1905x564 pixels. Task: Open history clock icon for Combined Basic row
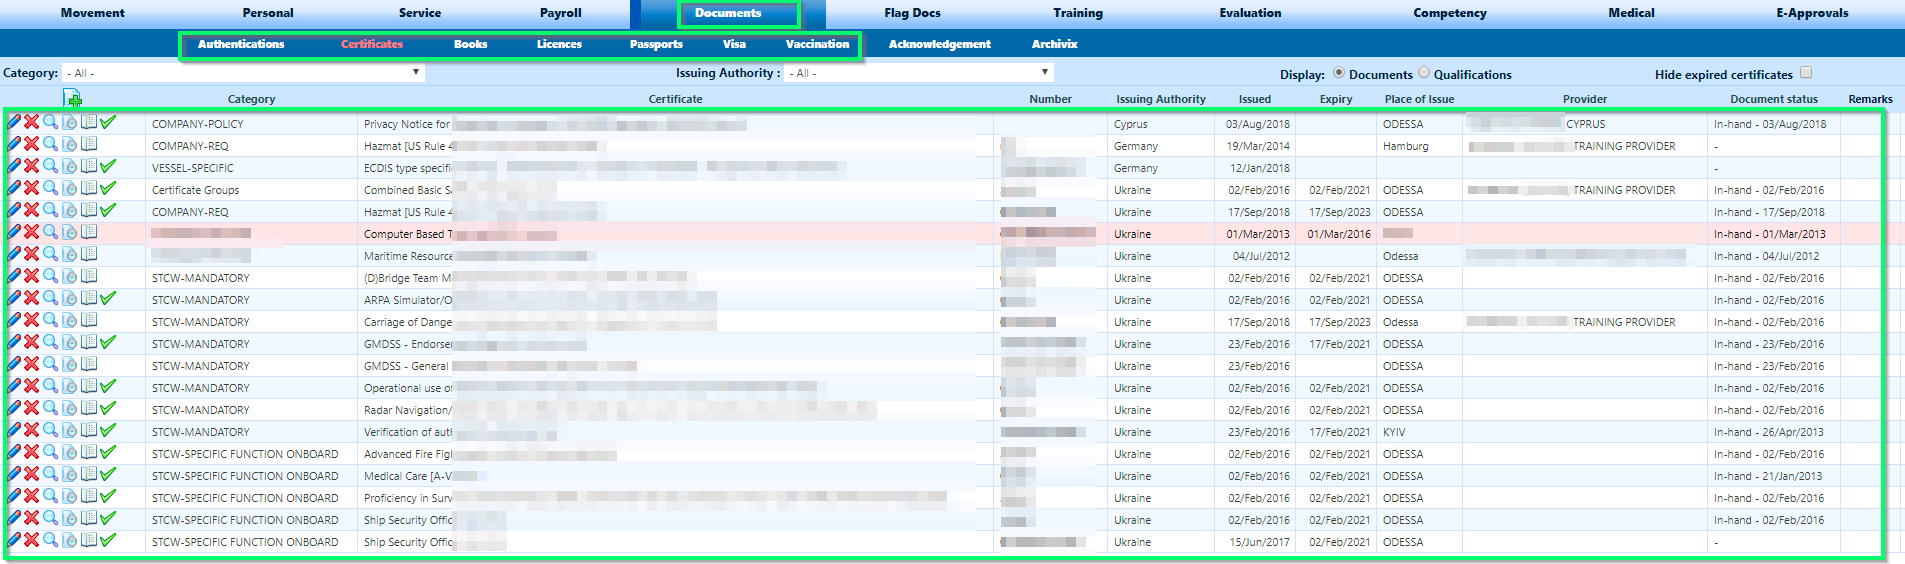tap(69, 188)
